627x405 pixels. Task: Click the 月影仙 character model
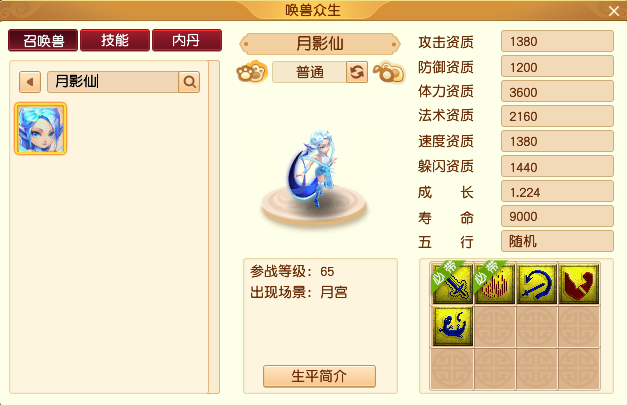coord(314,168)
